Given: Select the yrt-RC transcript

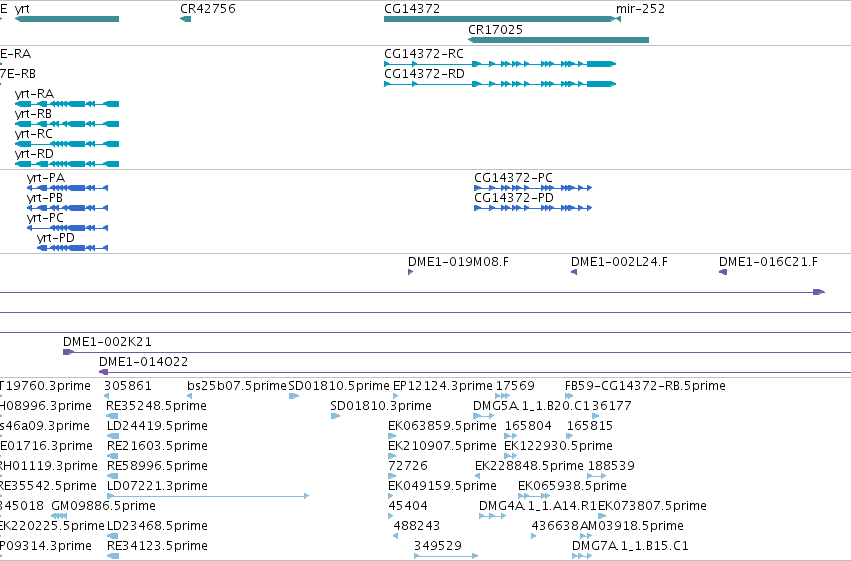Looking at the screenshot, I should click(x=67, y=144).
